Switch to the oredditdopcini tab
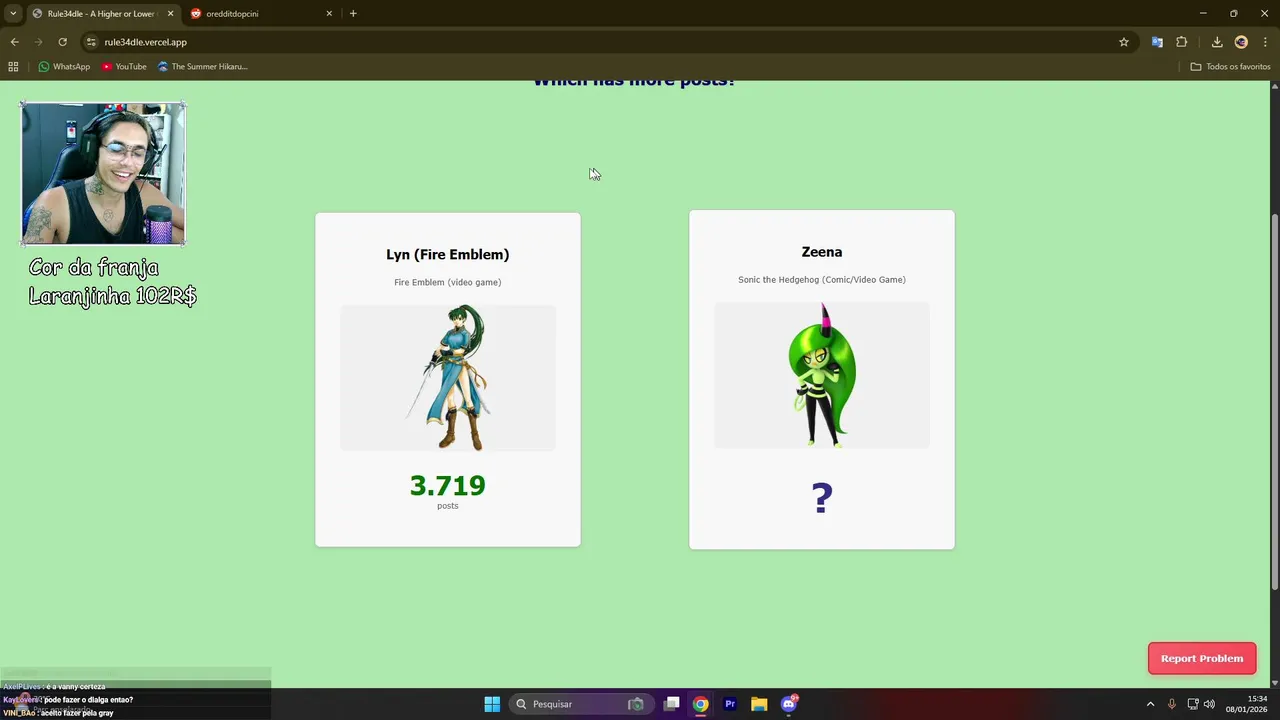 [262, 14]
